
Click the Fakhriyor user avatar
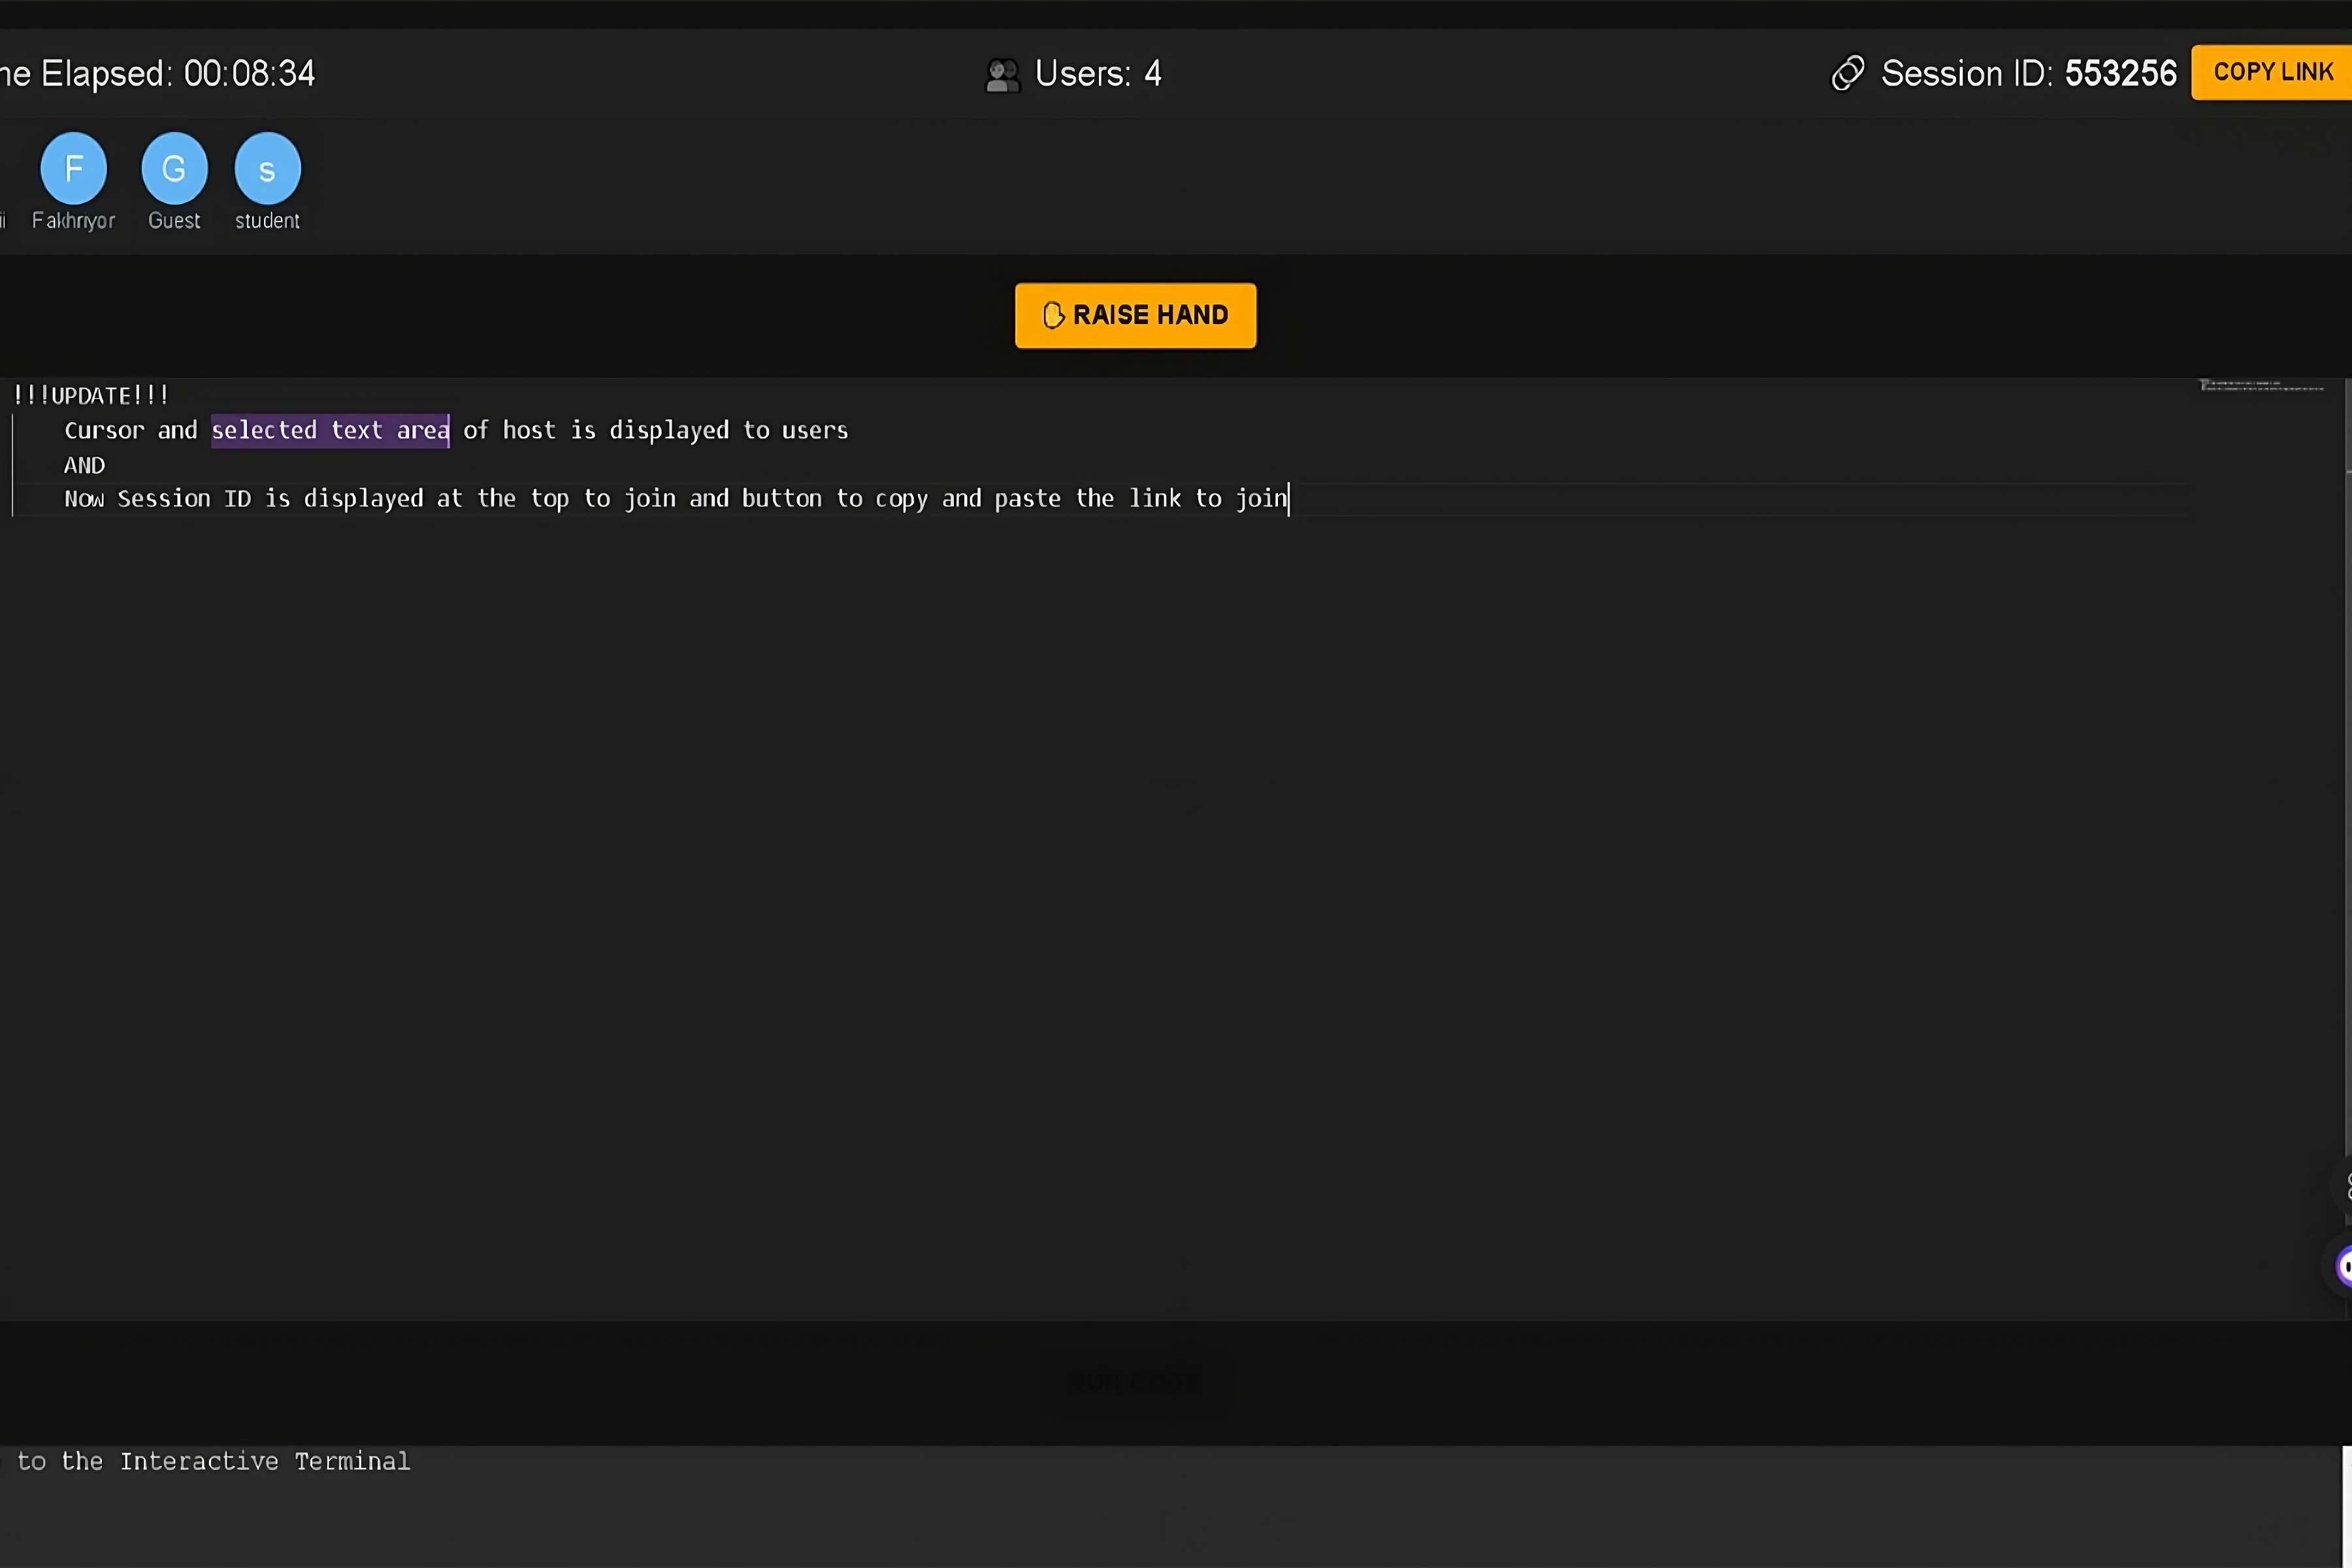coord(73,168)
